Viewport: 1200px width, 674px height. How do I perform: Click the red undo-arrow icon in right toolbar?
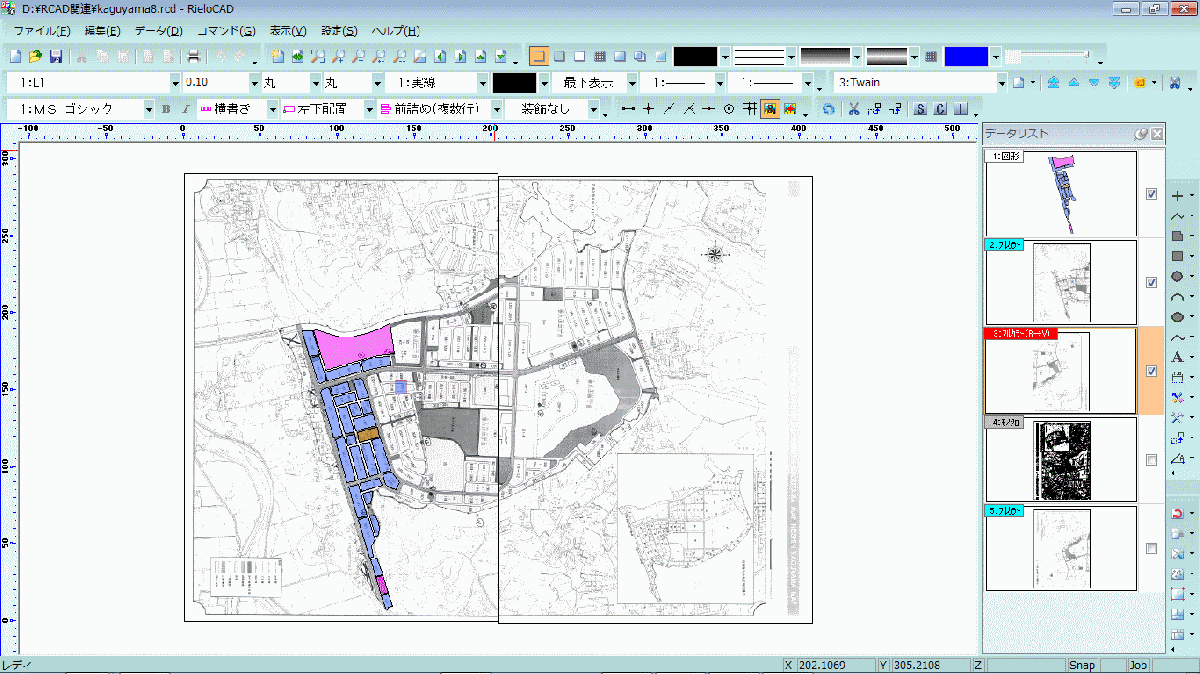1178,513
